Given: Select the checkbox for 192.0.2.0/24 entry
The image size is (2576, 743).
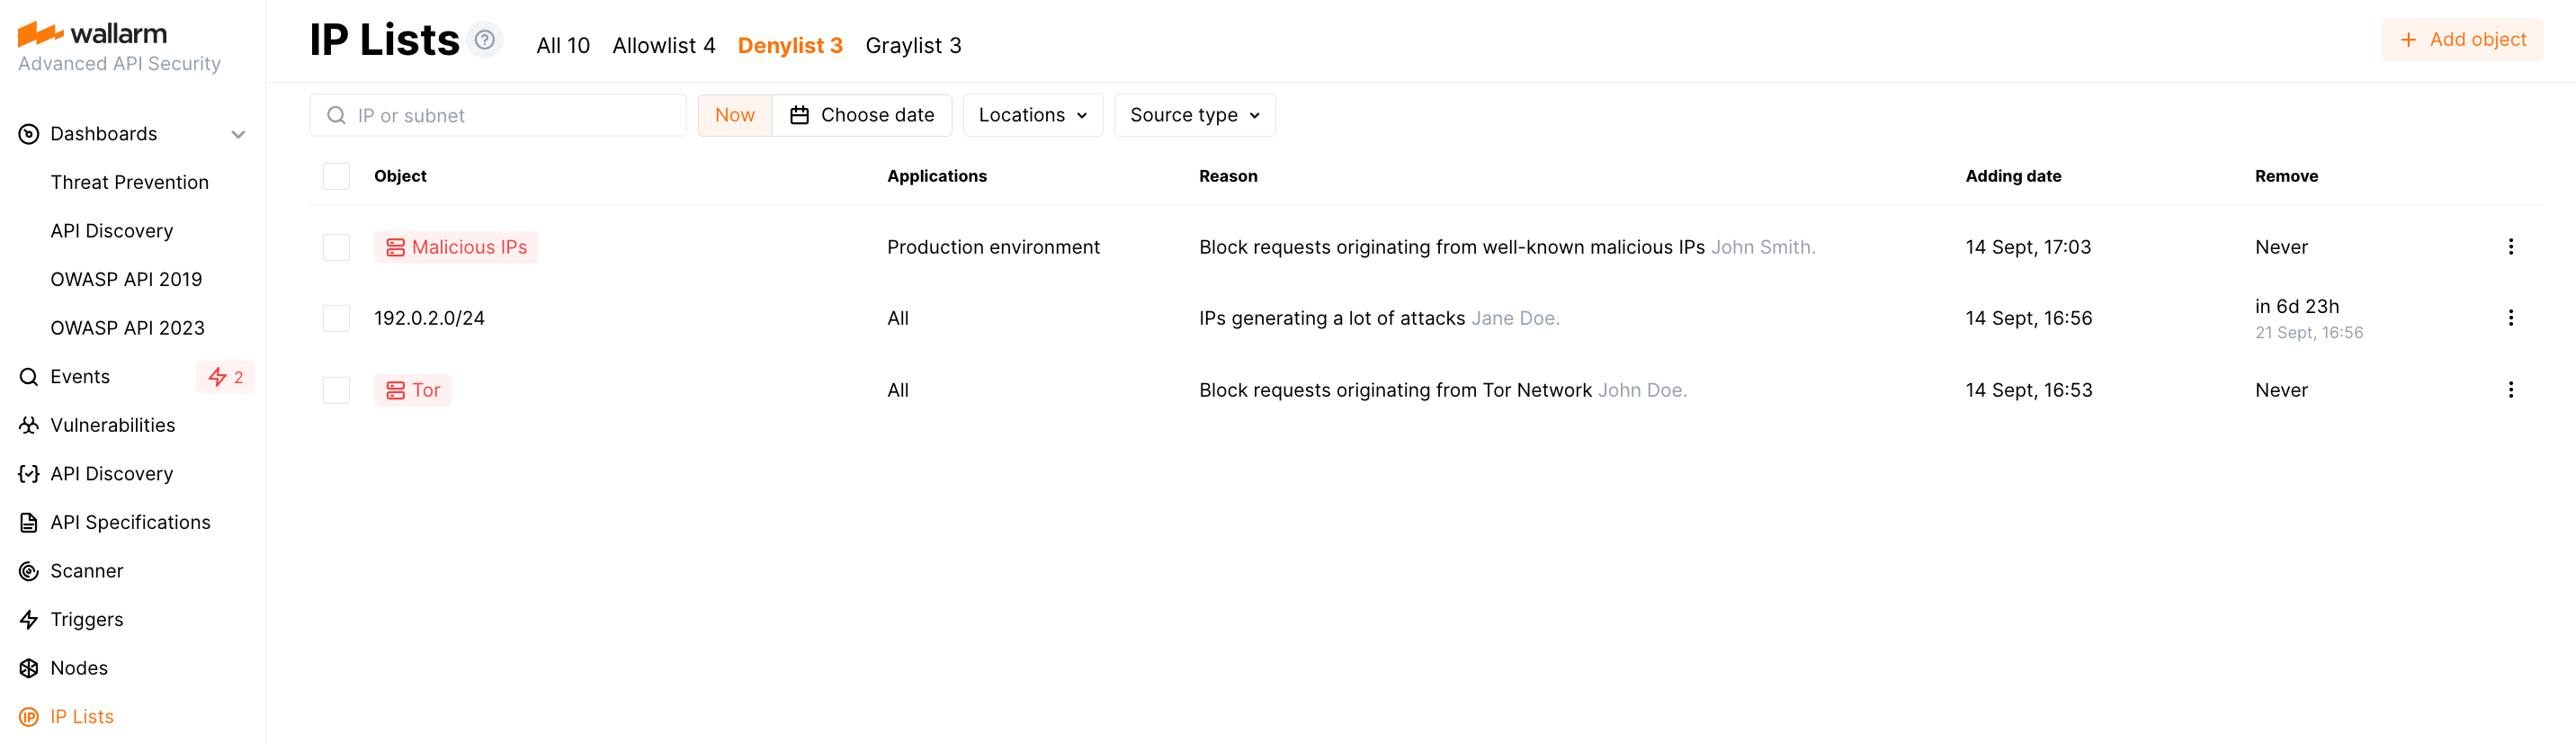Looking at the screenshot, I should pos(336,318).
